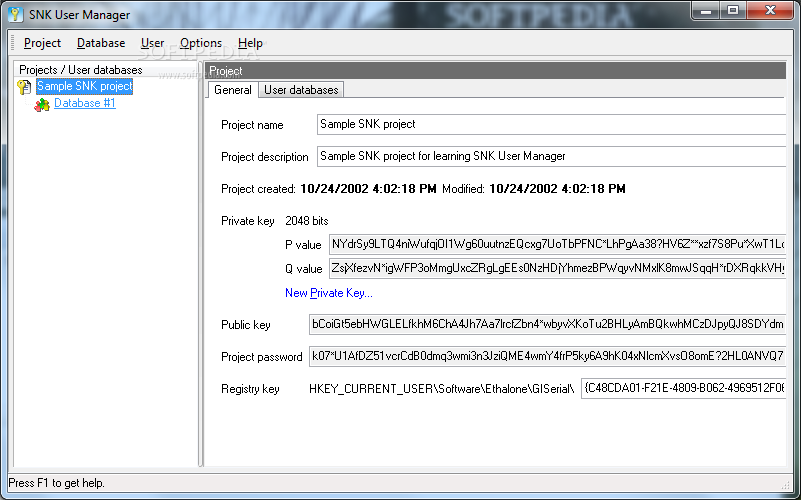Click the Database #1 users icon
The image size is (801, 500).
[41, 104]
